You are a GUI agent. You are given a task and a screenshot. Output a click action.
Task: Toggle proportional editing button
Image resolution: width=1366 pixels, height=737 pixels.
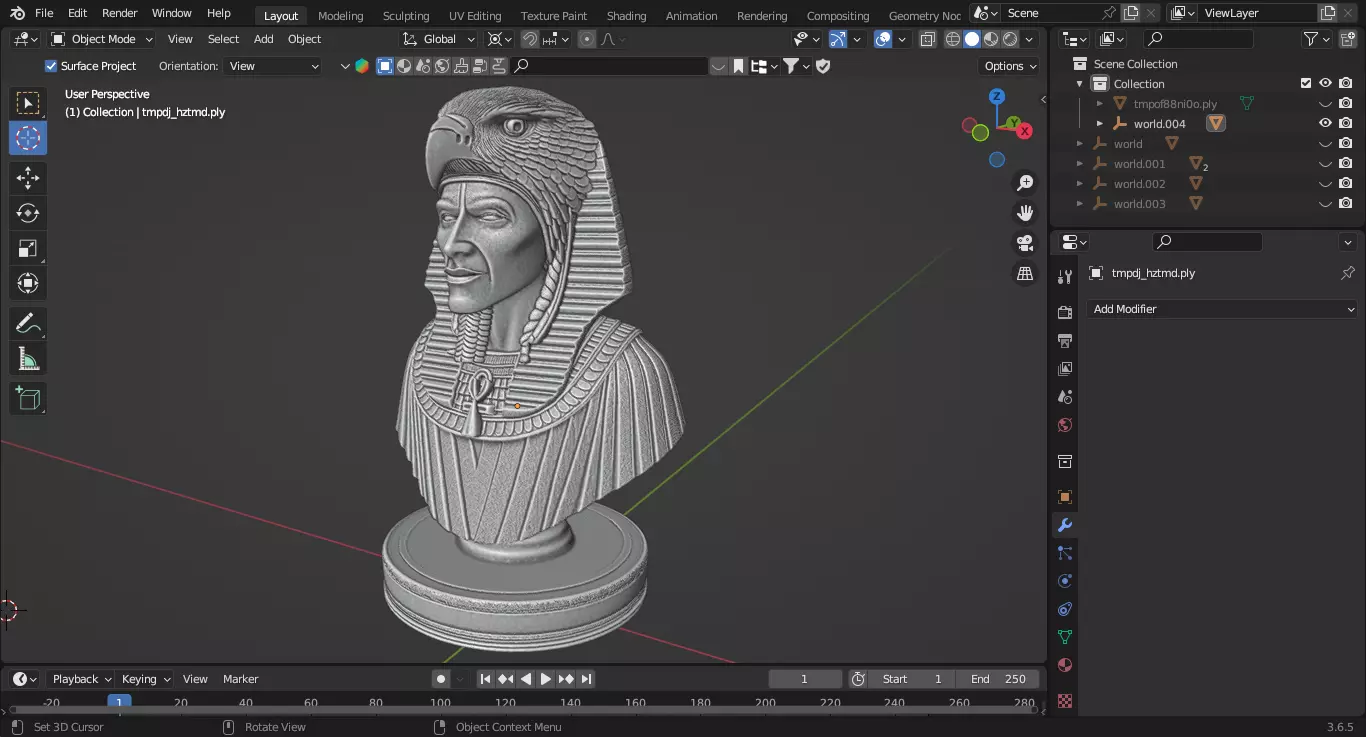[x=587, y=39]
